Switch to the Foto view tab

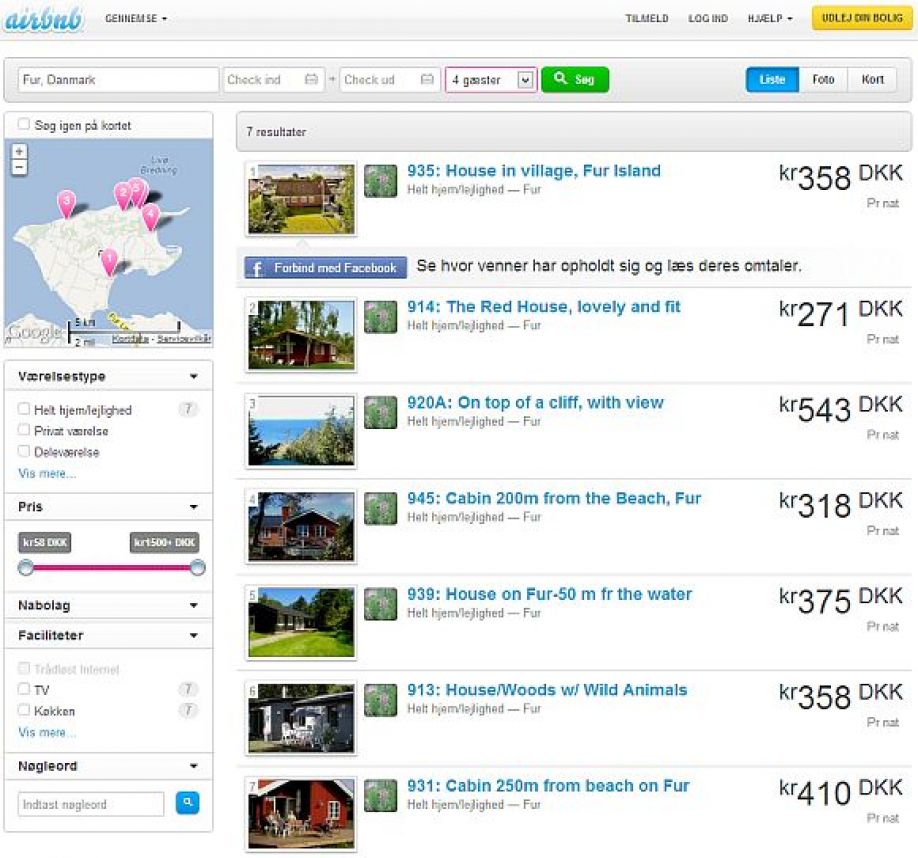pyautogui.click(x=823, y=80)
